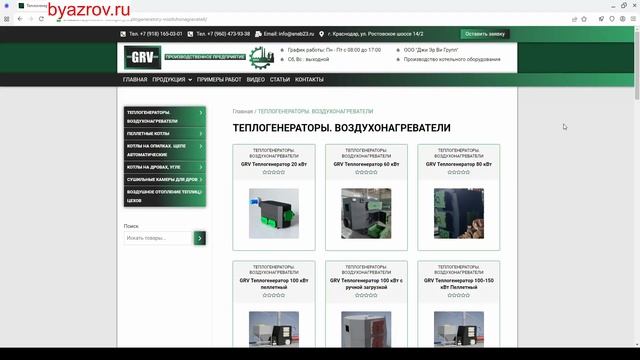Image resolution: width=640 pixels, height=360 pixels.
Task: Expand Пеллетные котлы sidebar category
Action: 165,133
